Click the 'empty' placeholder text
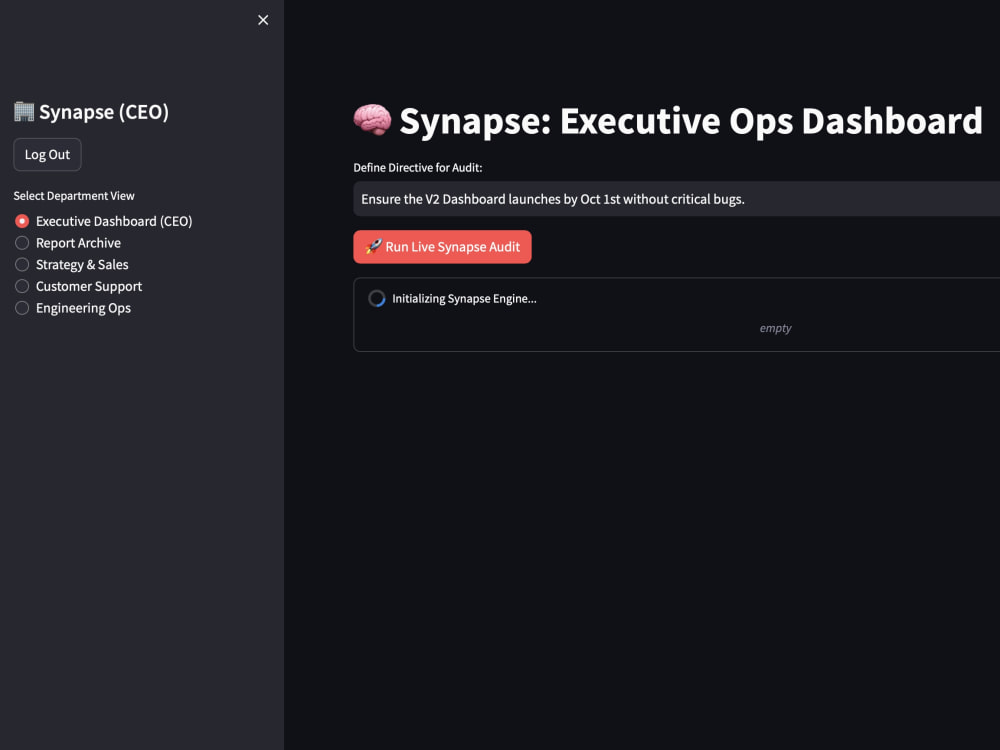This screenshot has height=750, width=1000. 775,328
